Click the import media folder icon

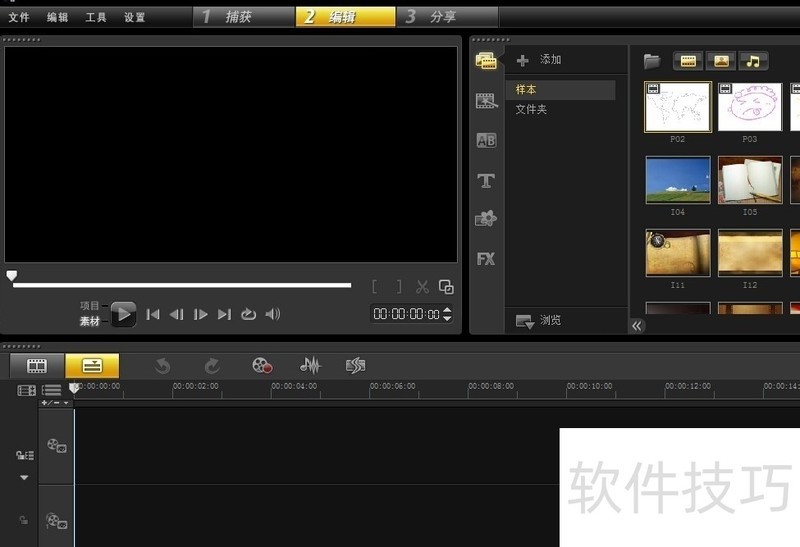coord(652,61)
